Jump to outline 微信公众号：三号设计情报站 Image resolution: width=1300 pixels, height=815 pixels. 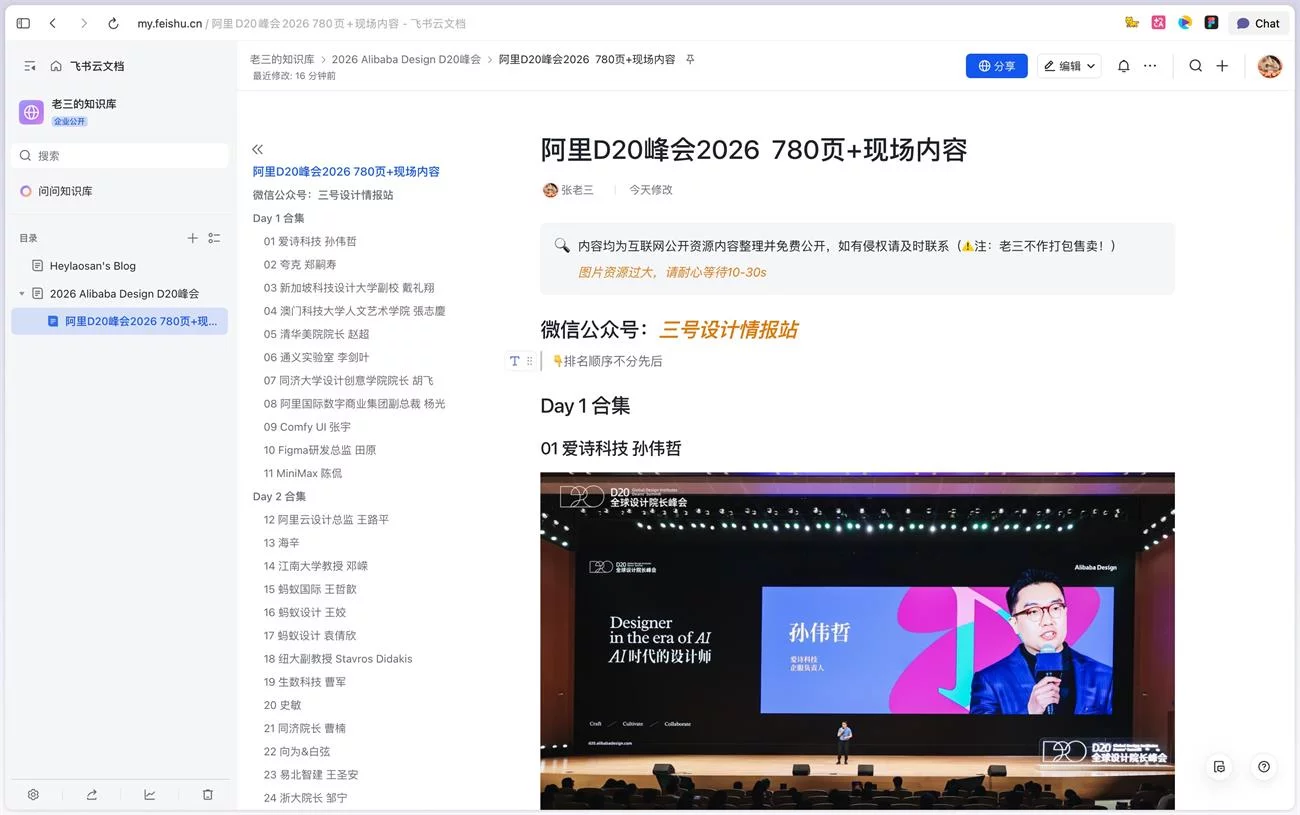point(323,195)
